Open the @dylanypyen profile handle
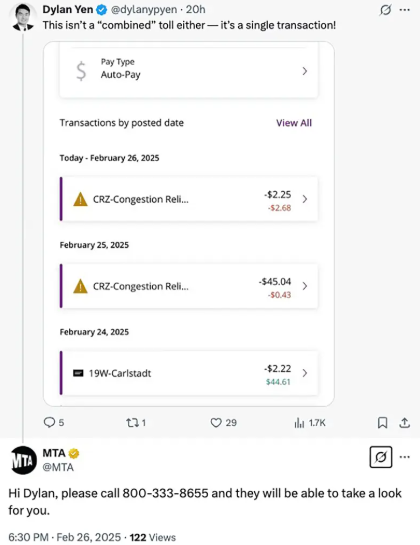Screen dimensions: 420x545 (x=144, y=9)
